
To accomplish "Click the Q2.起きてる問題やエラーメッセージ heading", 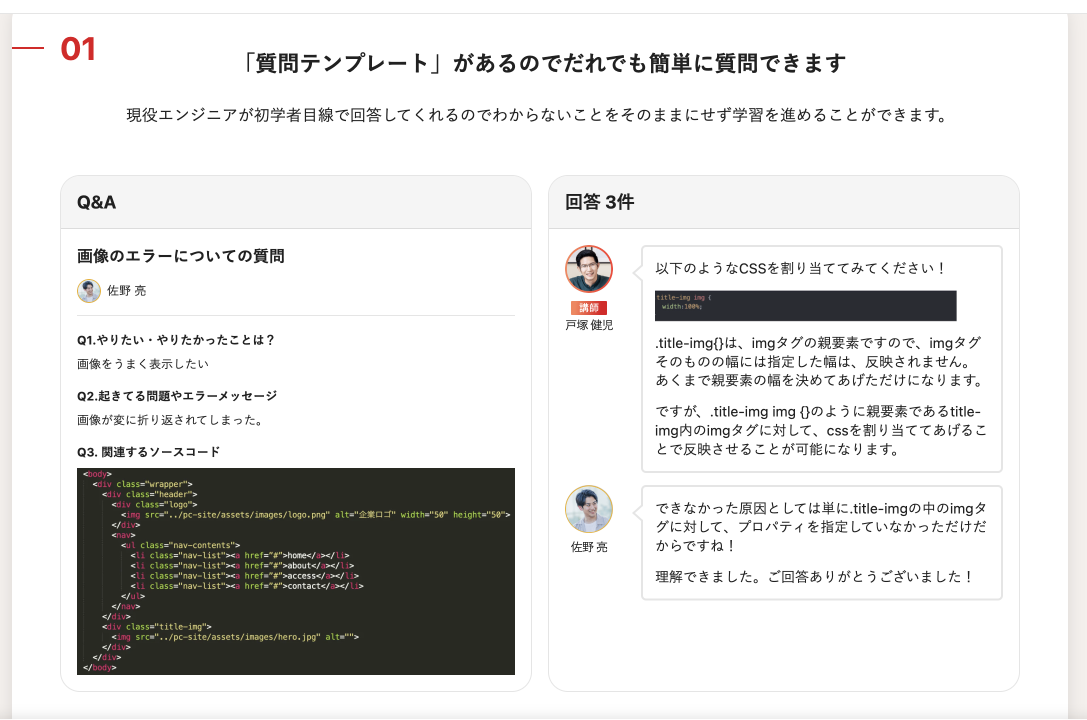I will point(177,395).
